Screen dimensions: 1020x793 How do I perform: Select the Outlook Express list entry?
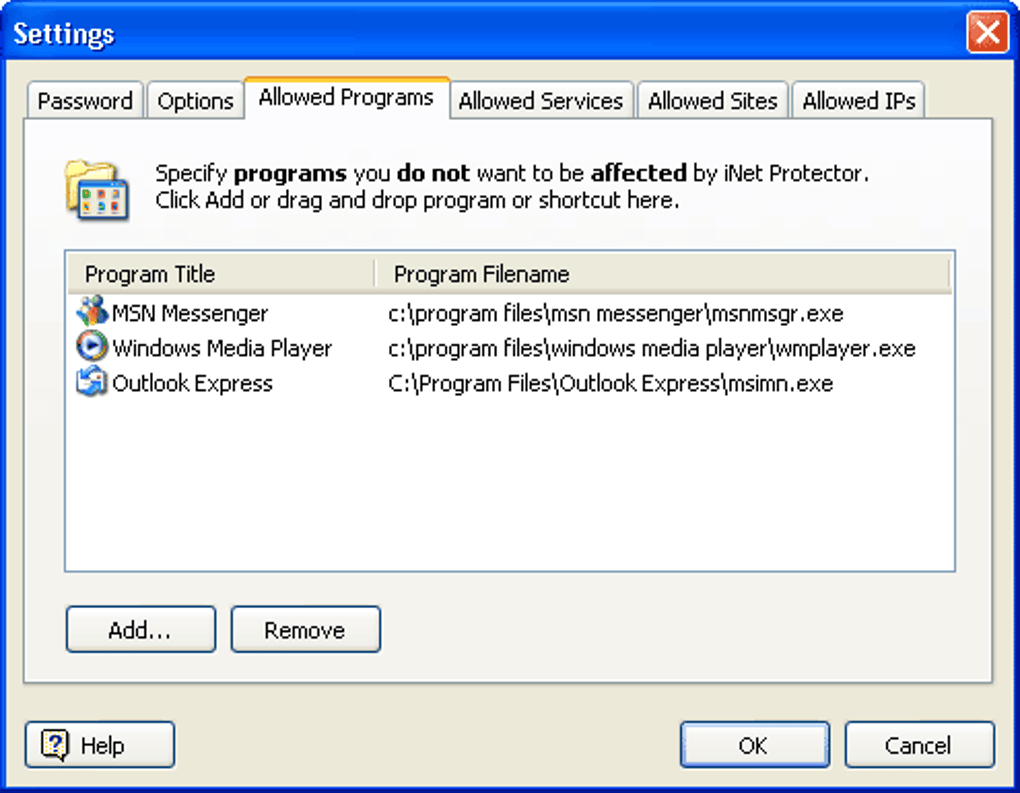tap(193, 383)
